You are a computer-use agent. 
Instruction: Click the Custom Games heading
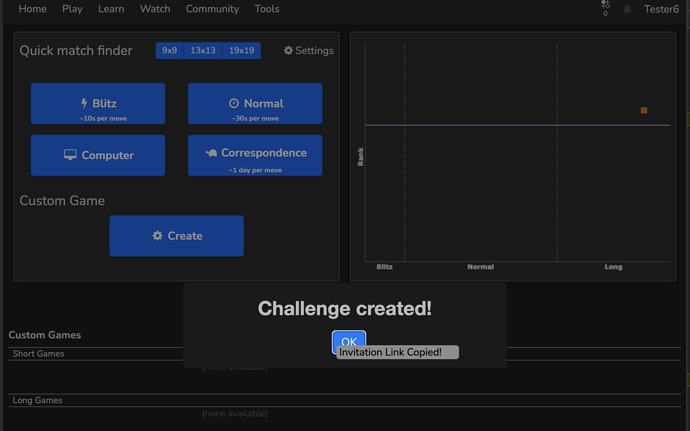pos(45,335)
